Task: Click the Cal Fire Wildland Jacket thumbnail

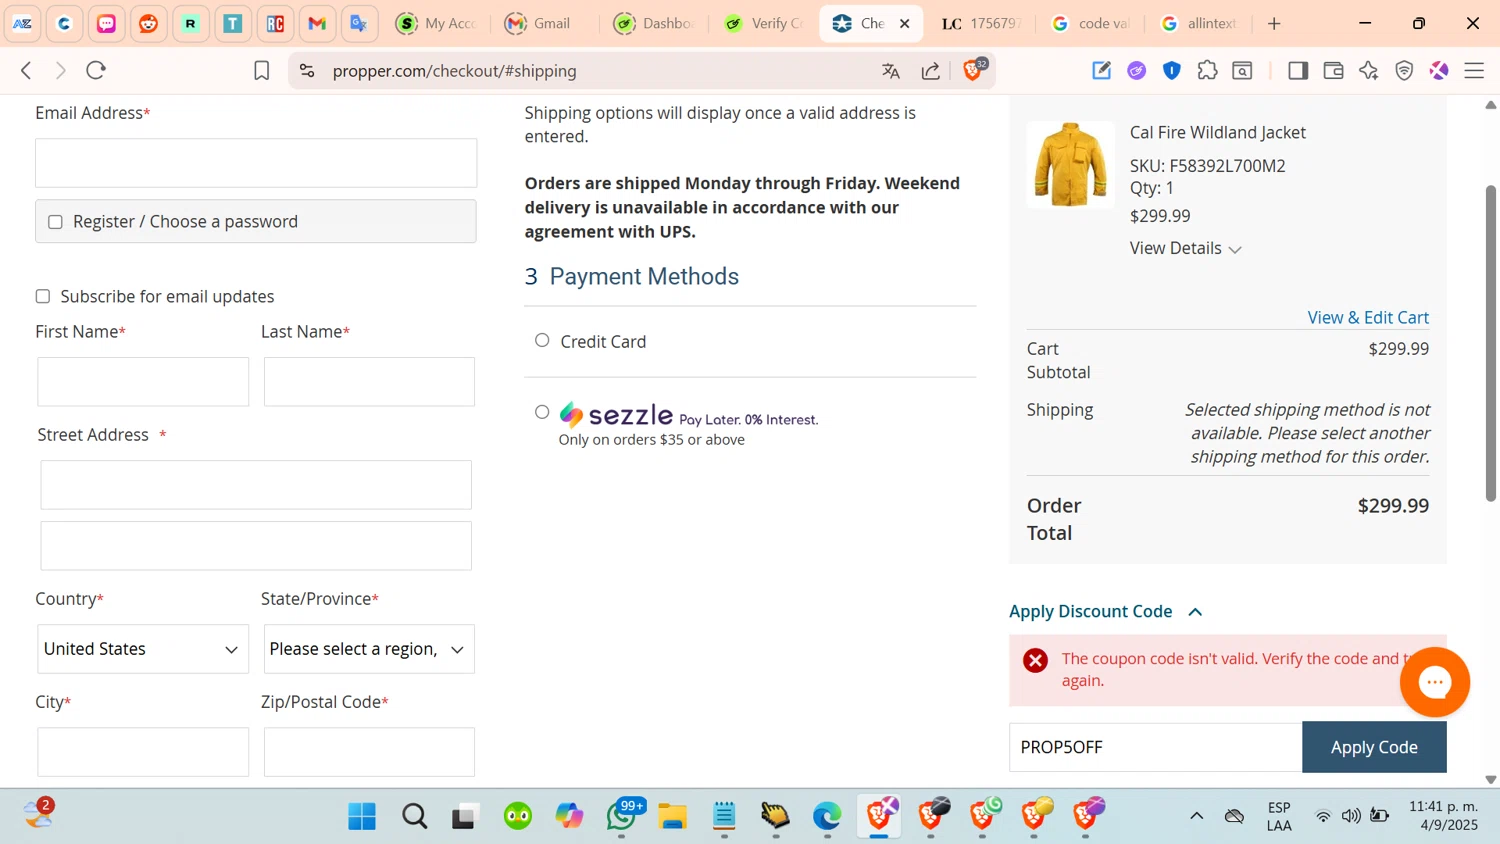Action: (1070, 164)
